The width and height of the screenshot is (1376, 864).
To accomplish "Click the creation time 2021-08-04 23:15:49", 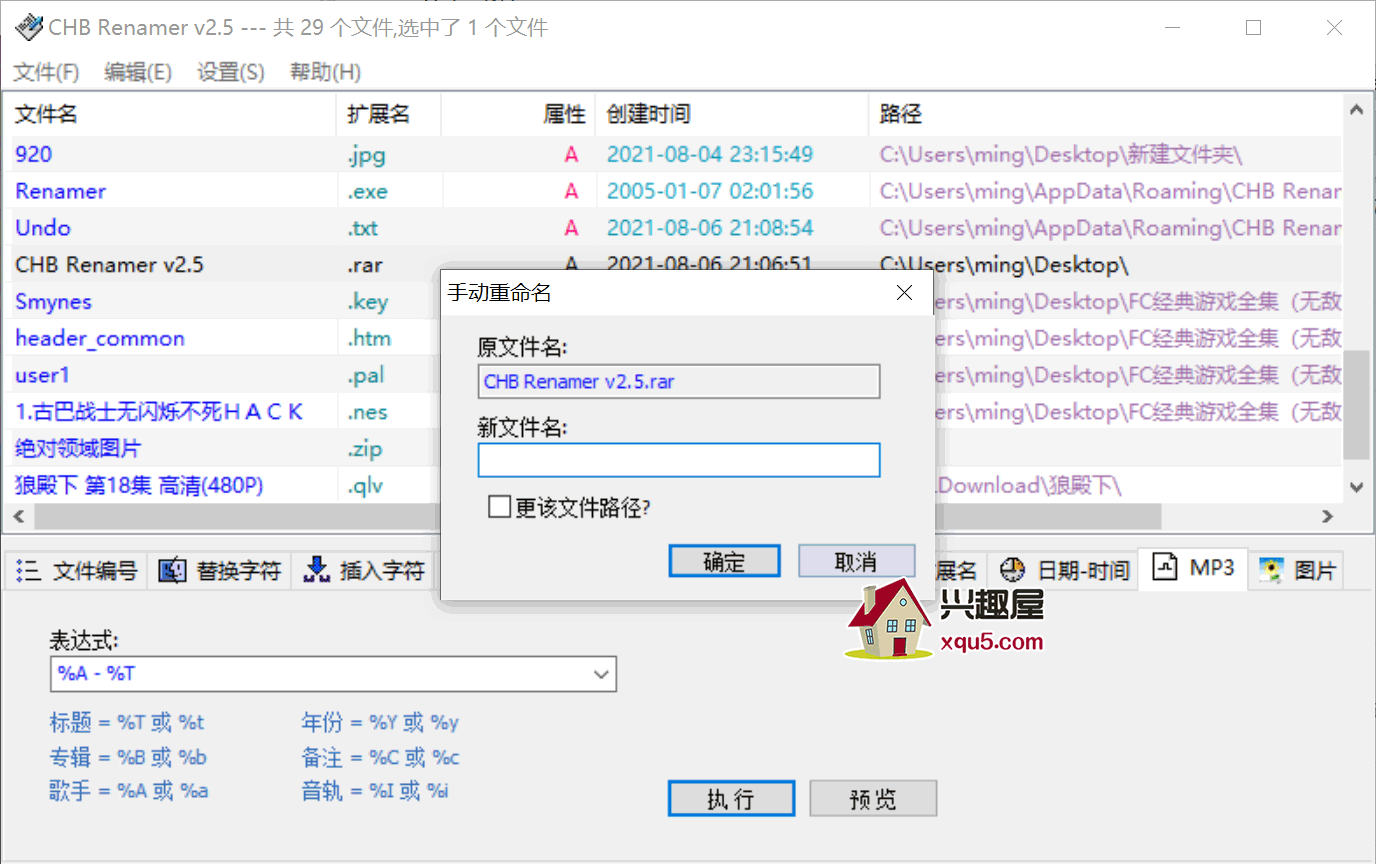I will click(709, 155).
